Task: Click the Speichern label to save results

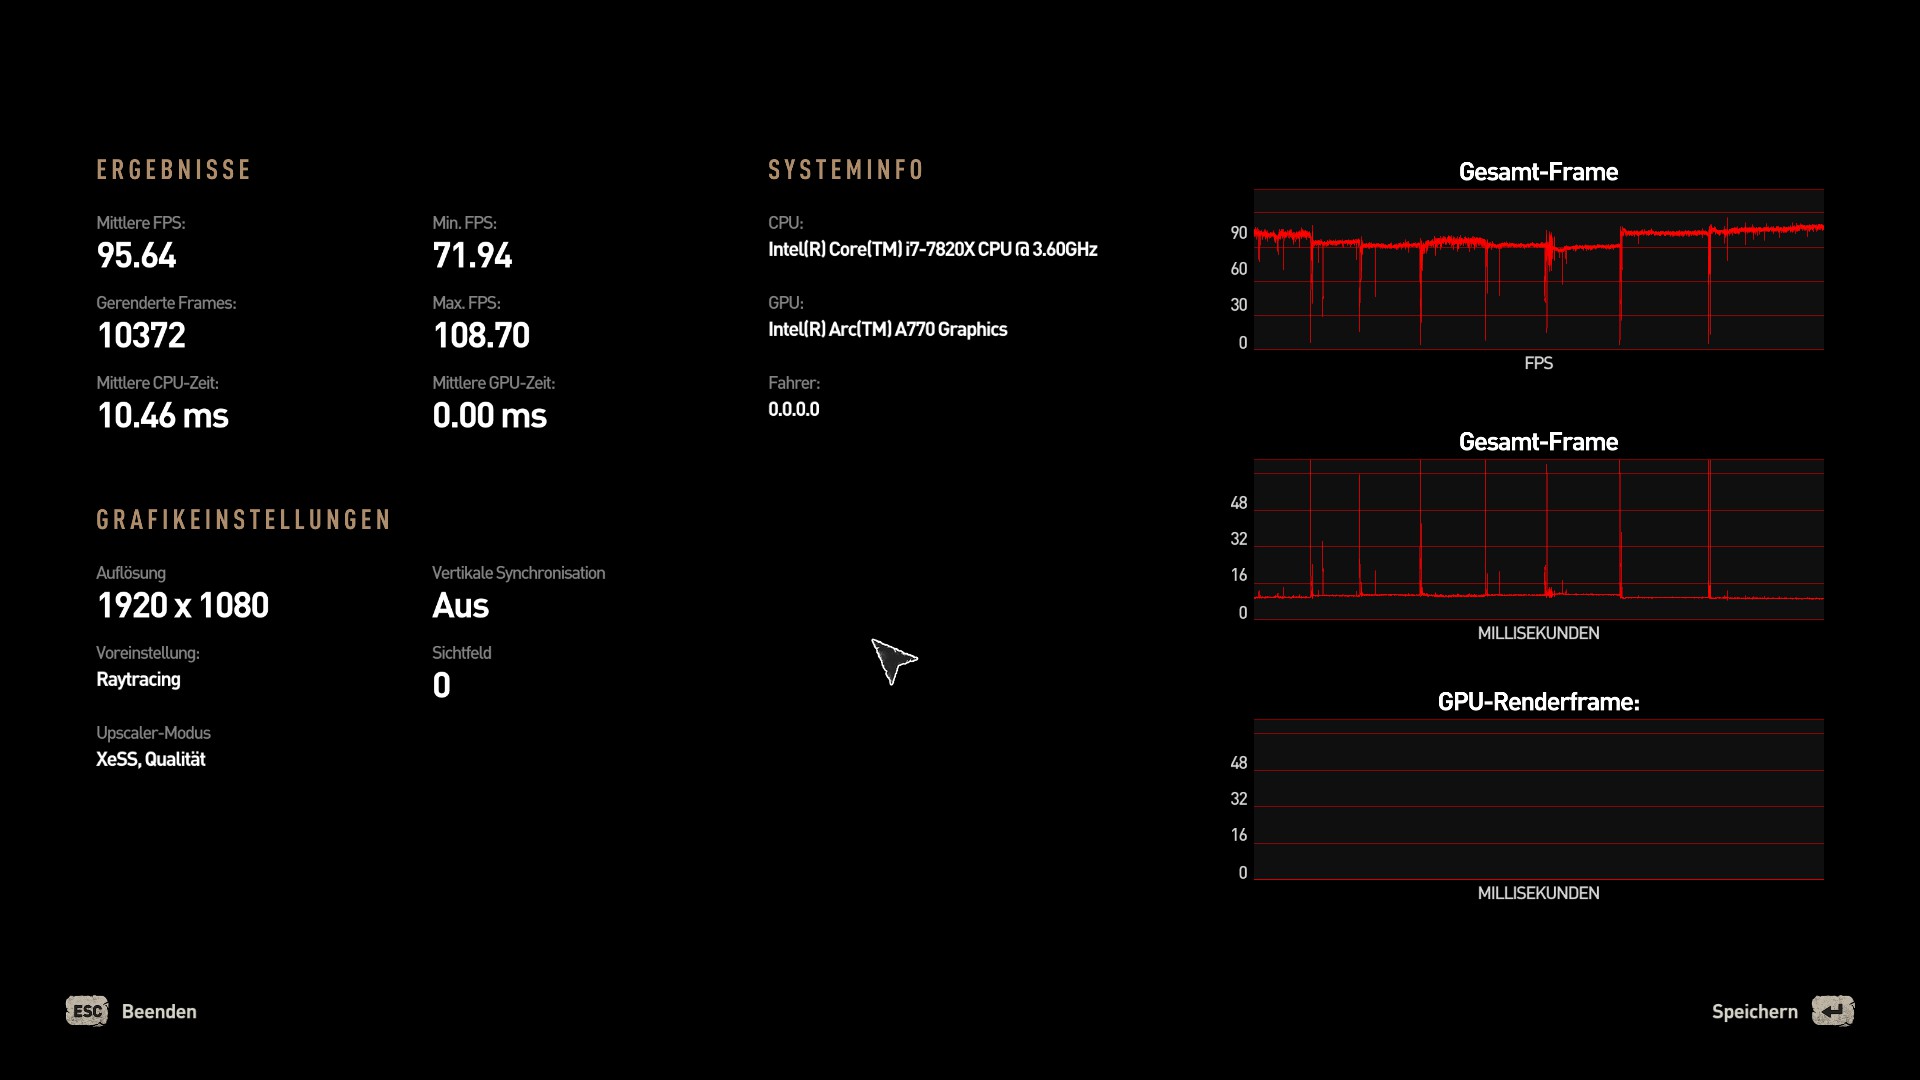Action: pyautogui.click(x=1754, y=1011)
